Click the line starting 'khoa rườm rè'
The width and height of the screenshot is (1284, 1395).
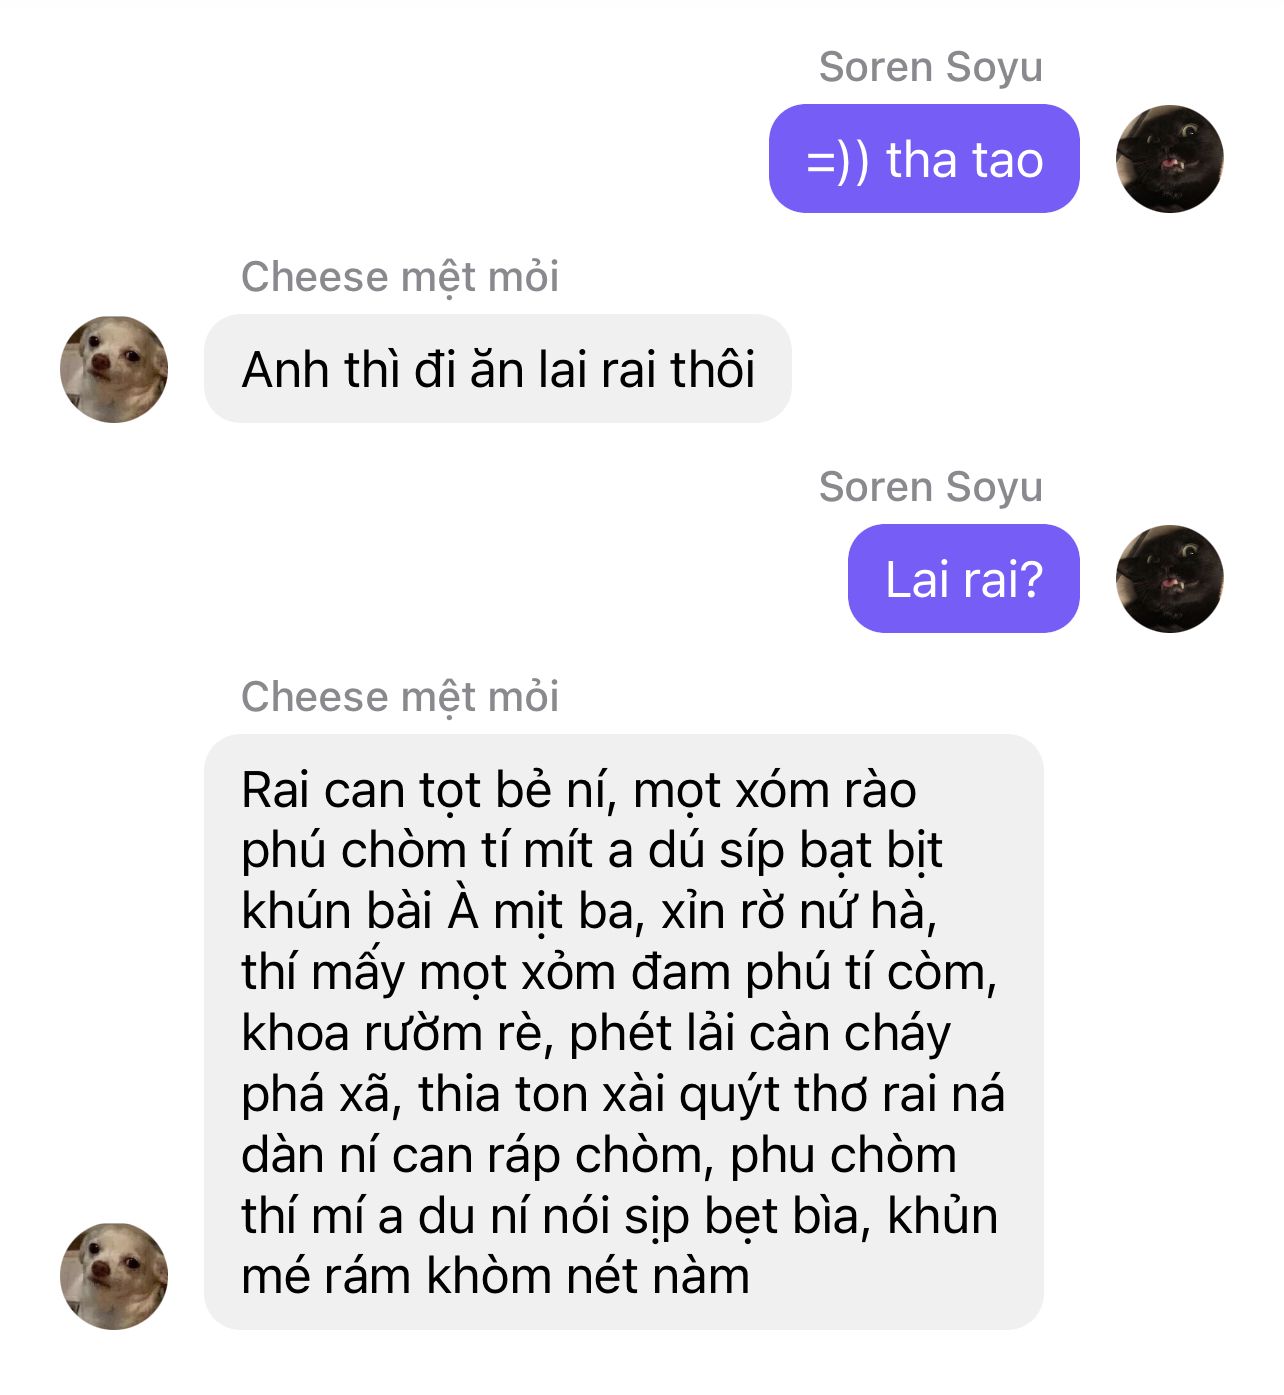click(x=596, y=1034)
